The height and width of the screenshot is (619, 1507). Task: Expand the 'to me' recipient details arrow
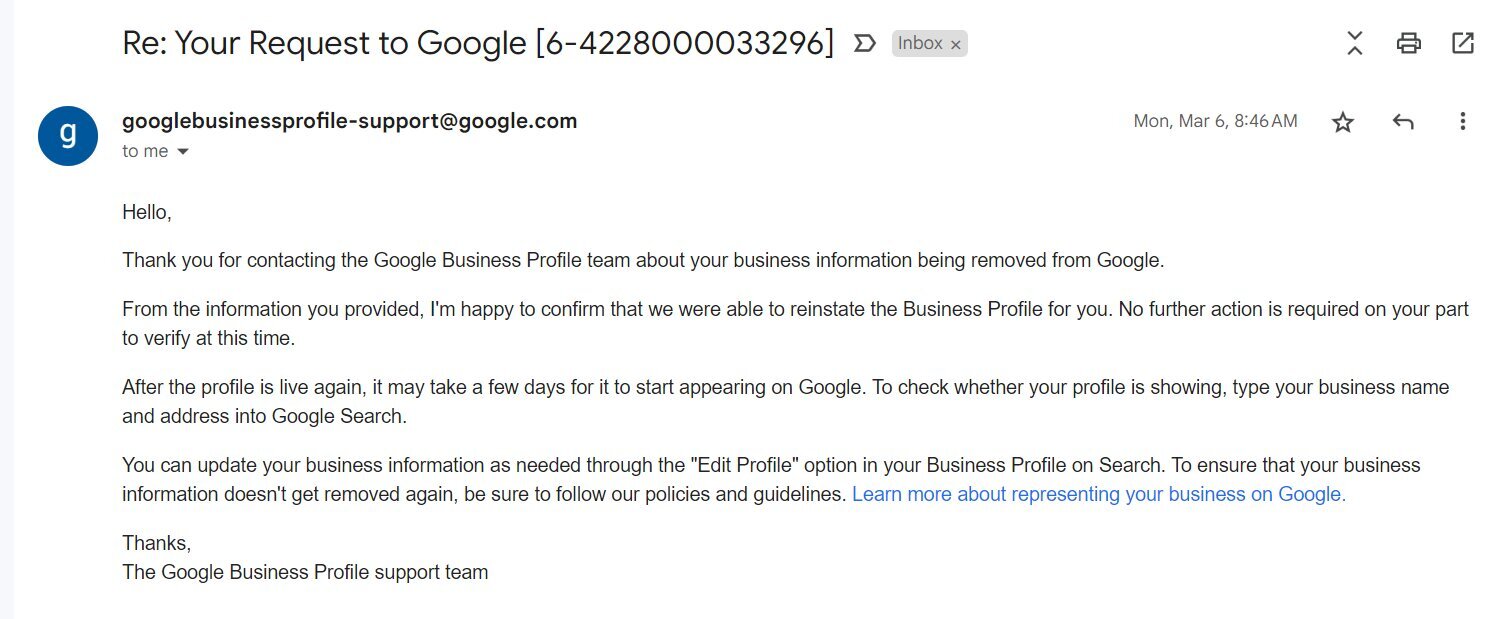click(x=182, y=152)
